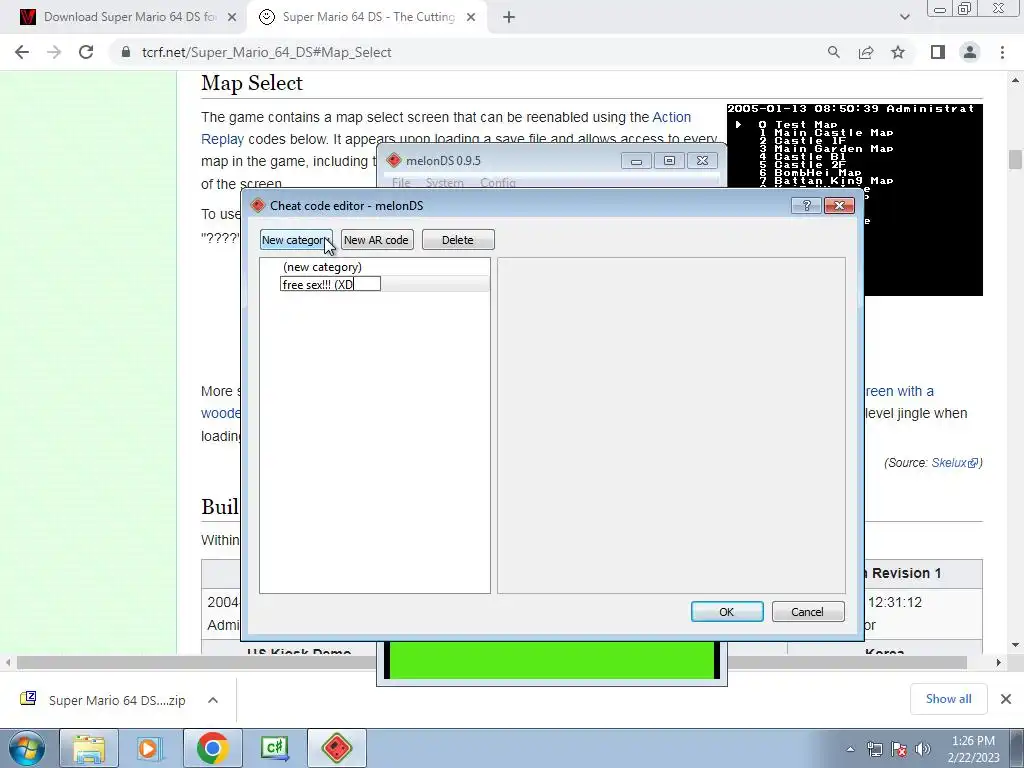Image resolution: width=1024 pixels, height=768 pixels.
Task: Open the Chrome profile icon
Action: tap(970, 52)
